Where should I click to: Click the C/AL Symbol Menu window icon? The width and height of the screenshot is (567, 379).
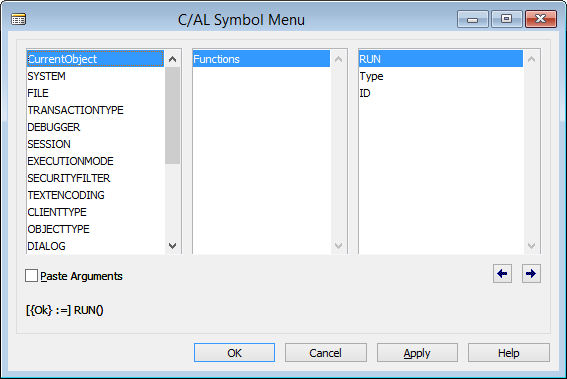click(x=18, y=19)
